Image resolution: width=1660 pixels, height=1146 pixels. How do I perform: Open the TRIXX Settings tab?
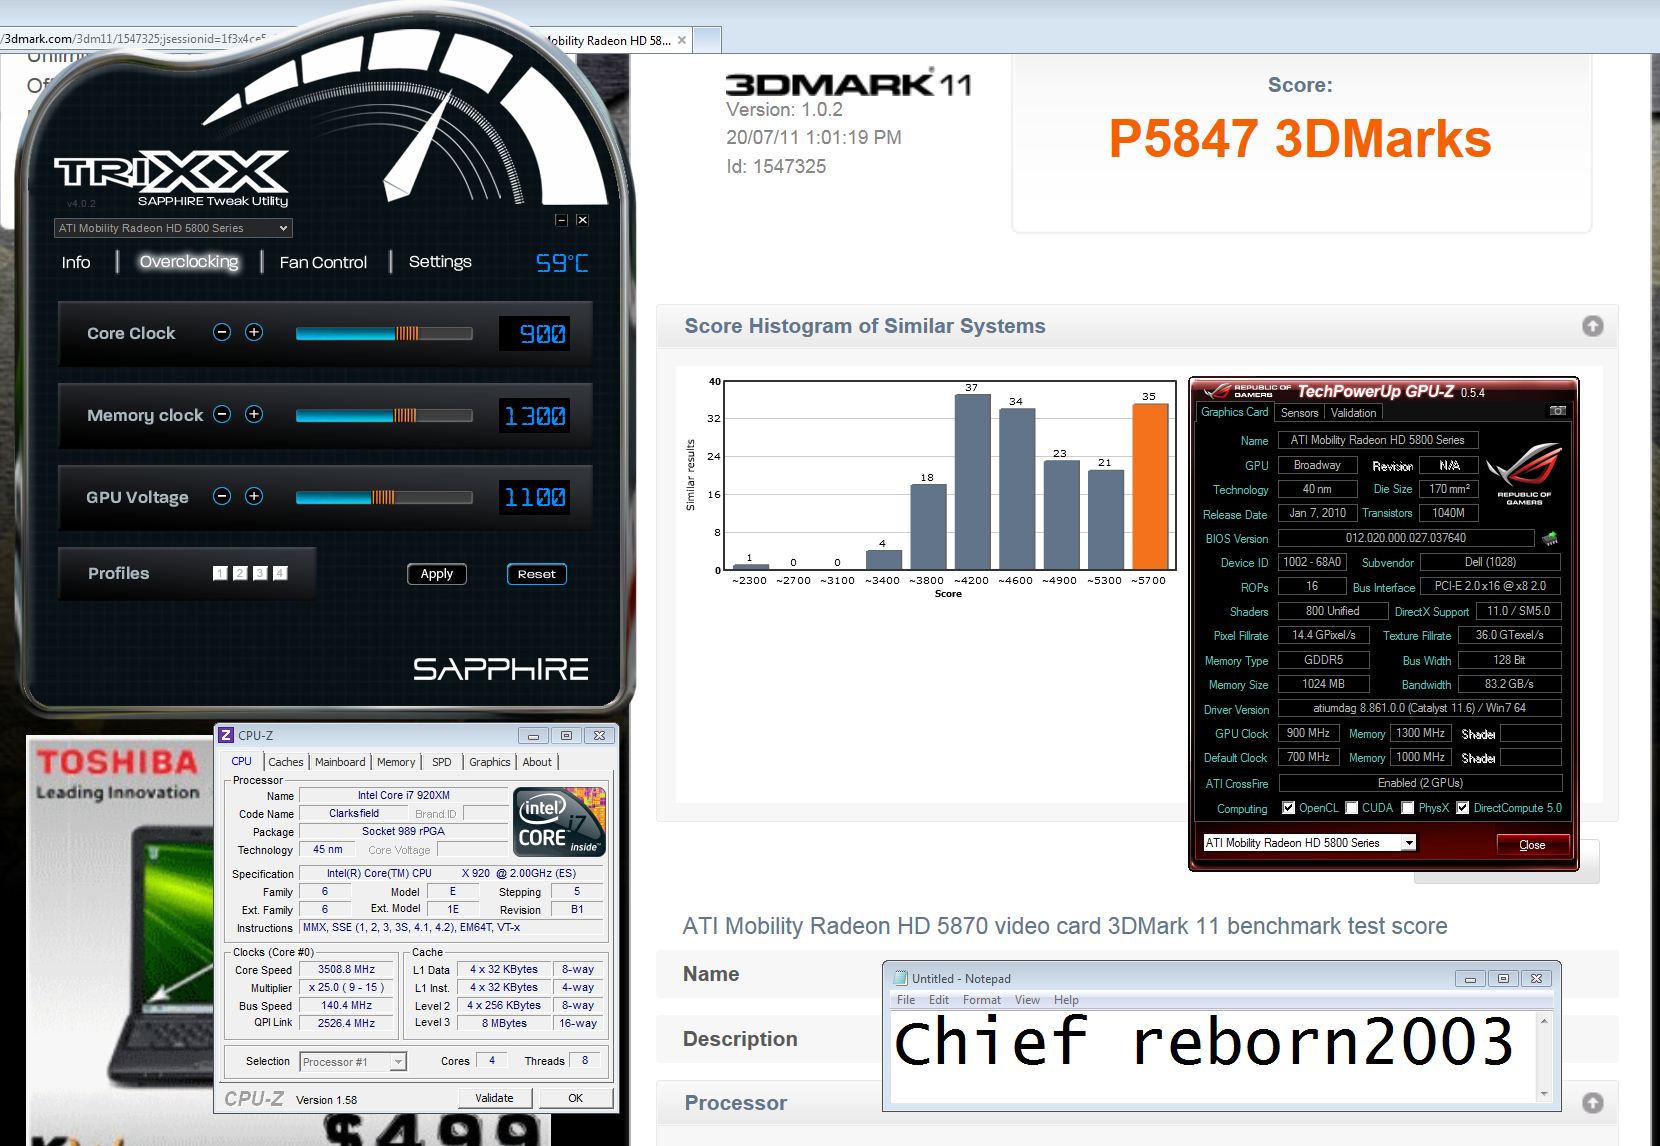440,262
